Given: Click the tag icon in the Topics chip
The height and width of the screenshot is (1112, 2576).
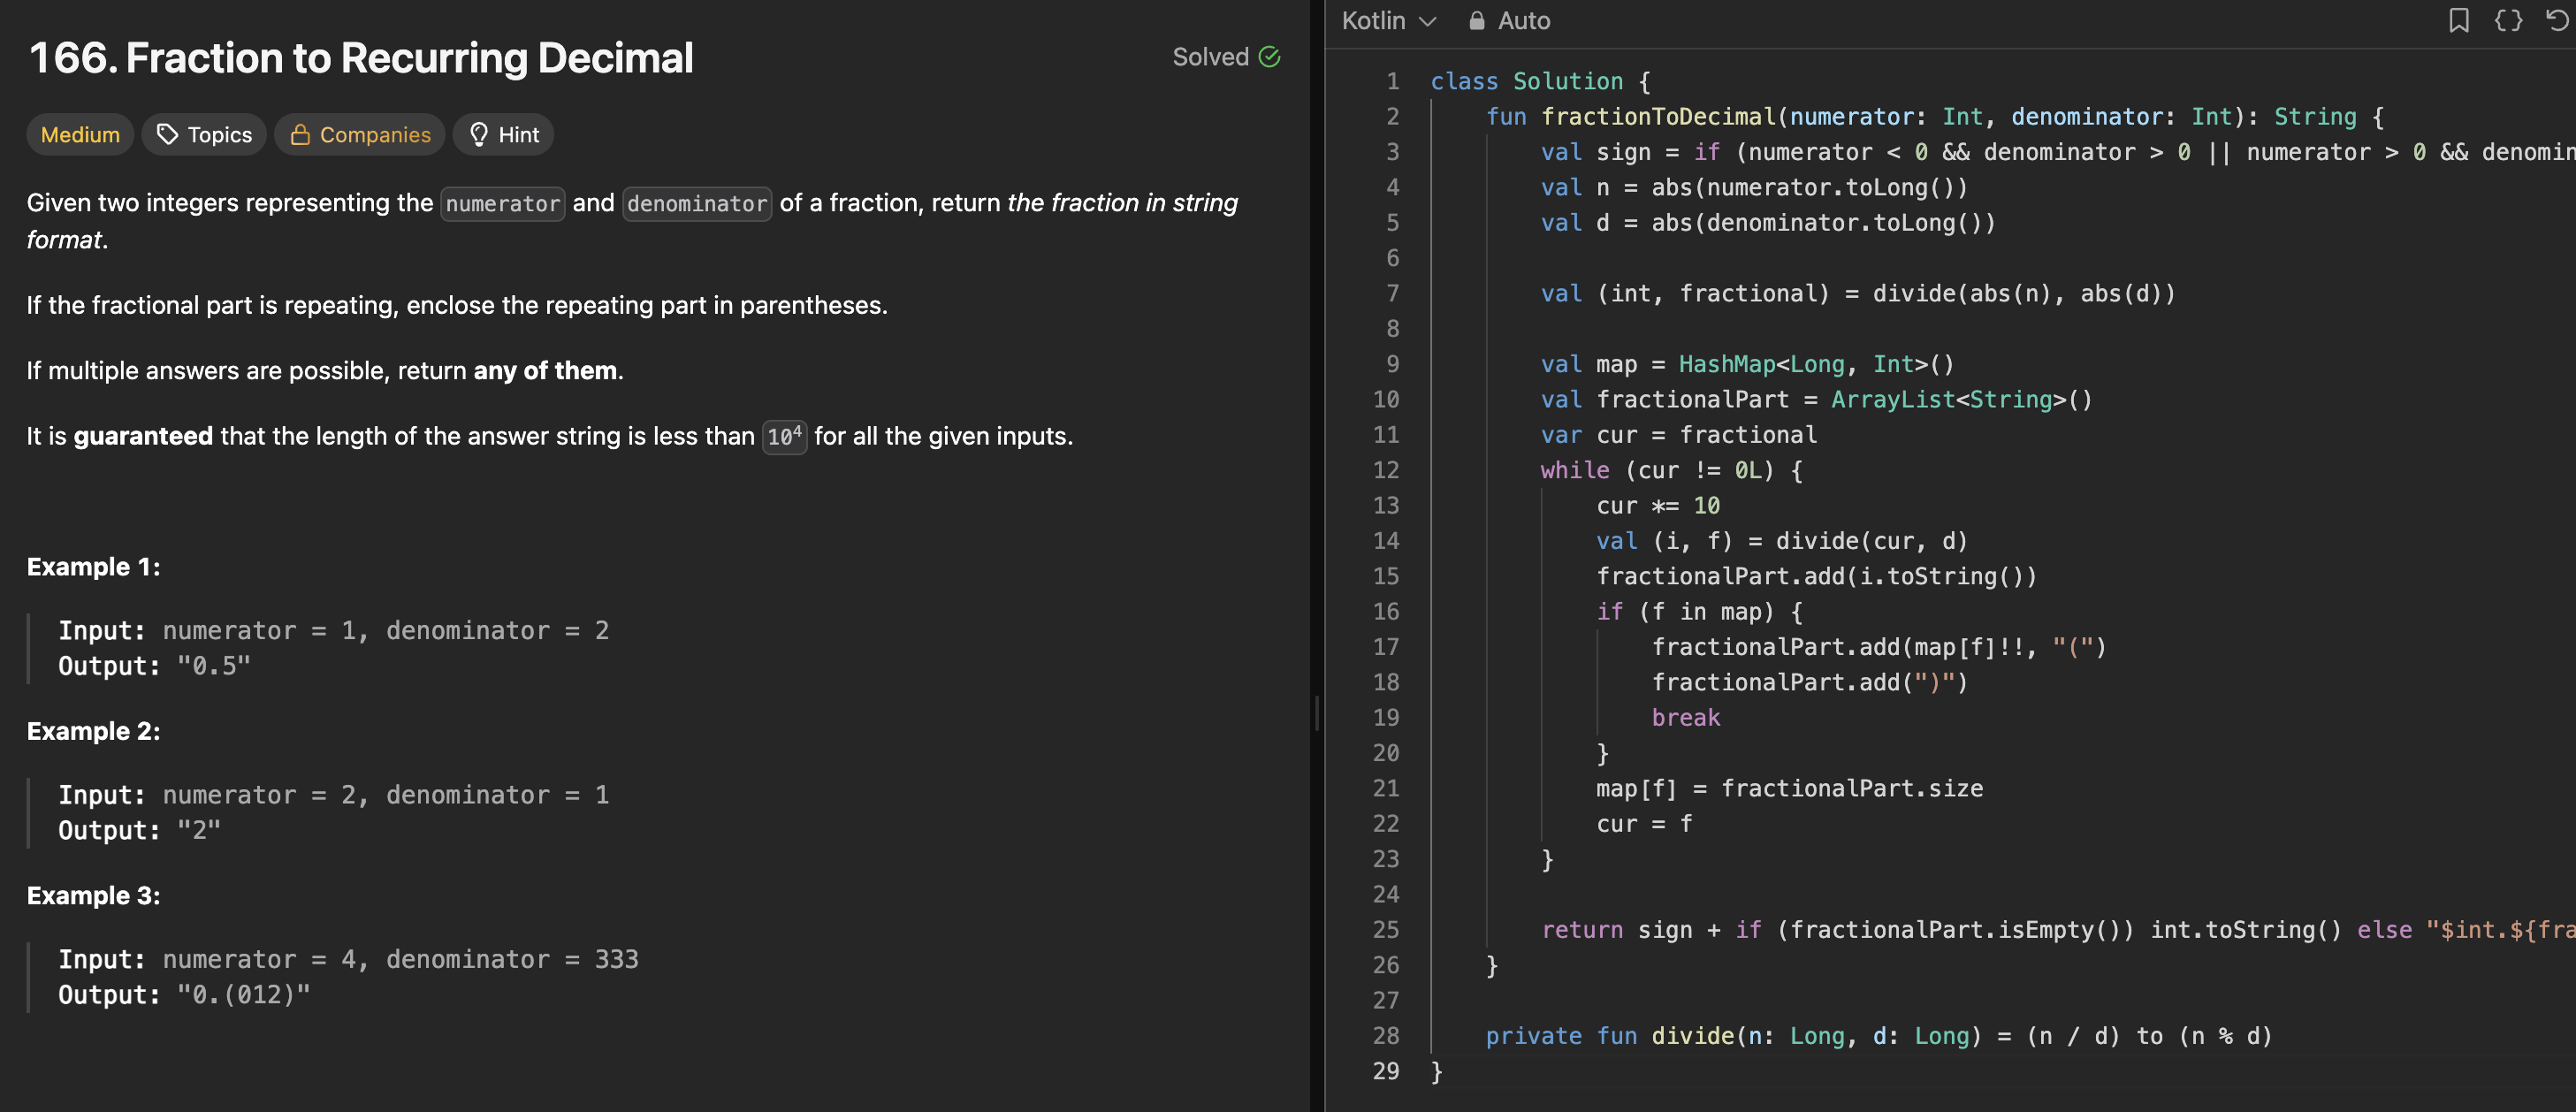Looking at the screenshot, I should click(167, 134).
